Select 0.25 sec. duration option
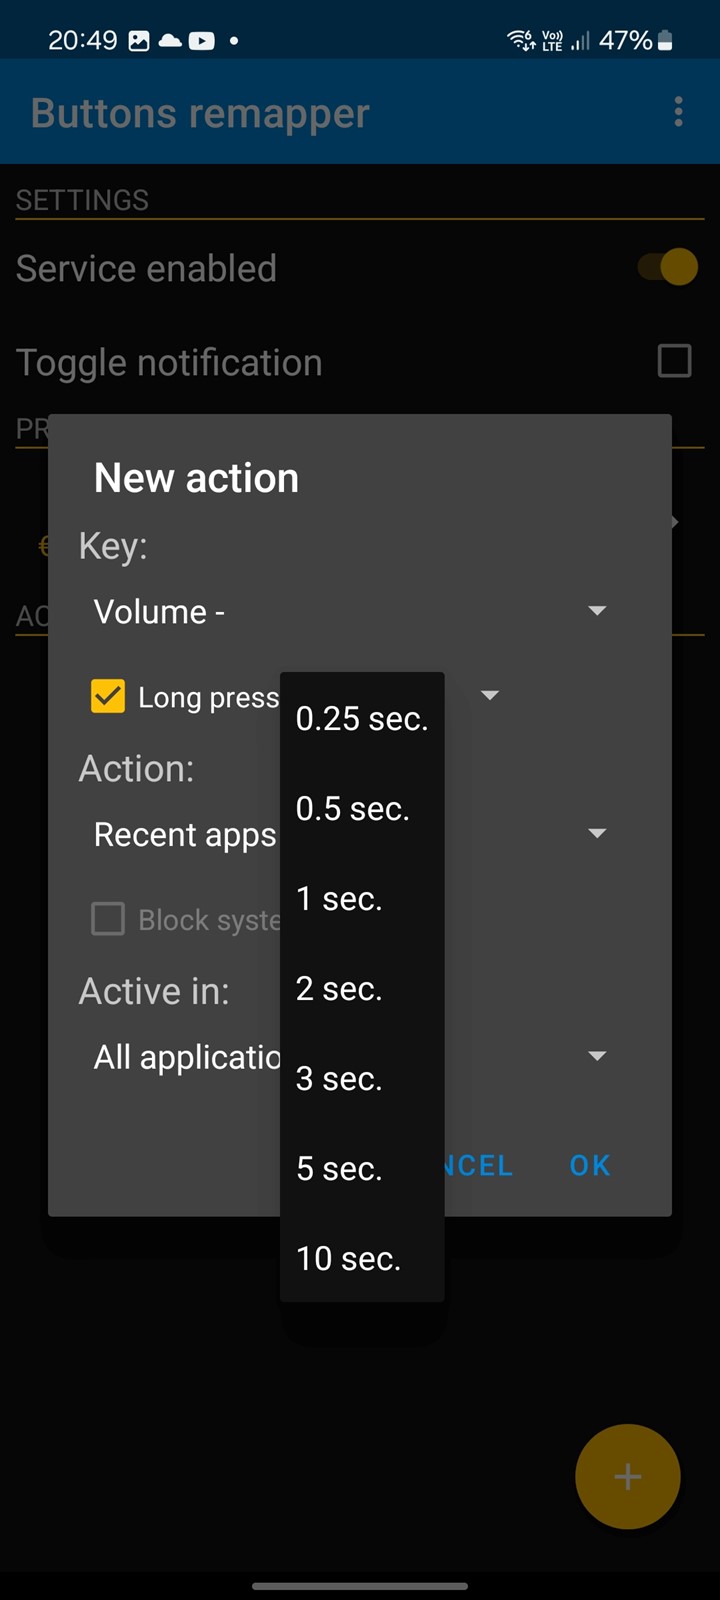The height and width of the screenshot is (1600, 720). [362, 718]
